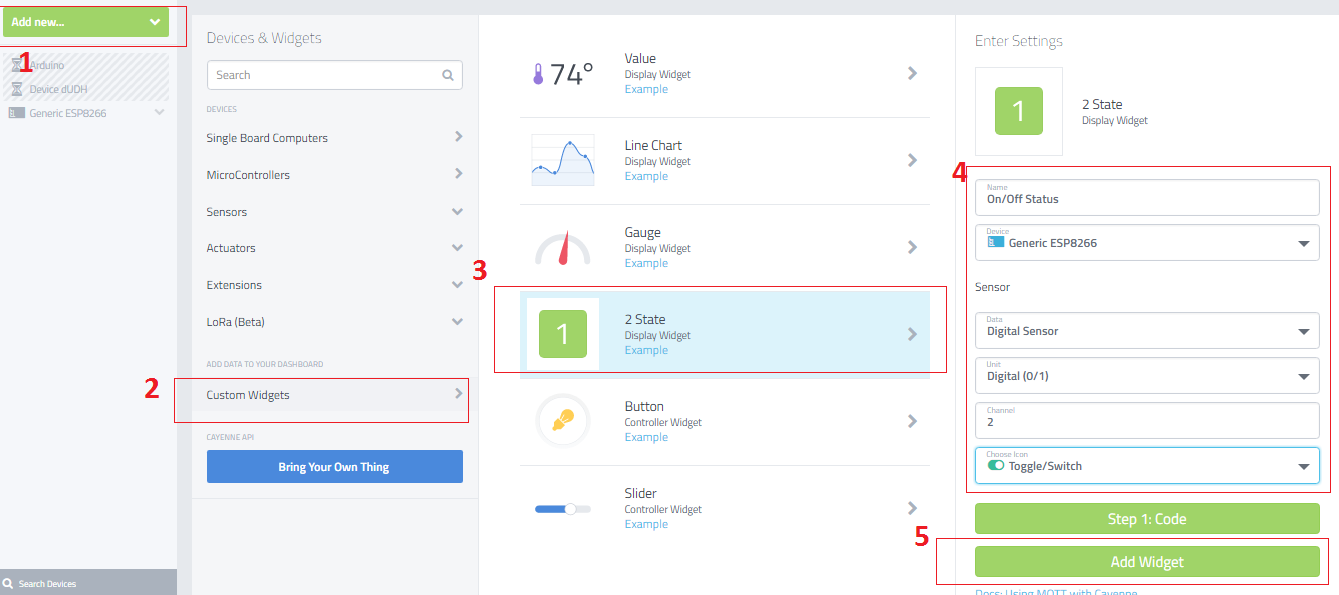Screen dimensions: 1339x595
Task: Click the search magnifier icon
Action: click(x=447, y=75)
